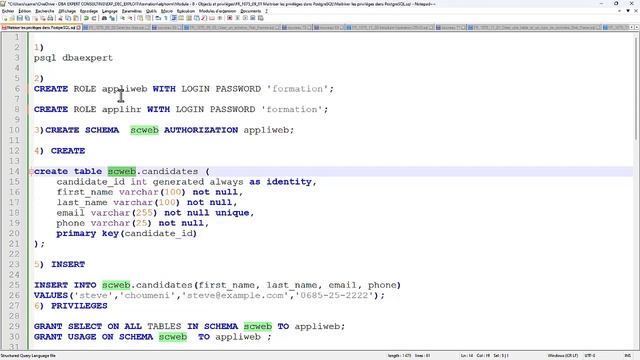The height and width of the screenshot is (360, 640).
Task: Print the document with the toolbar Print icon
Action: (x=50, y=18)
